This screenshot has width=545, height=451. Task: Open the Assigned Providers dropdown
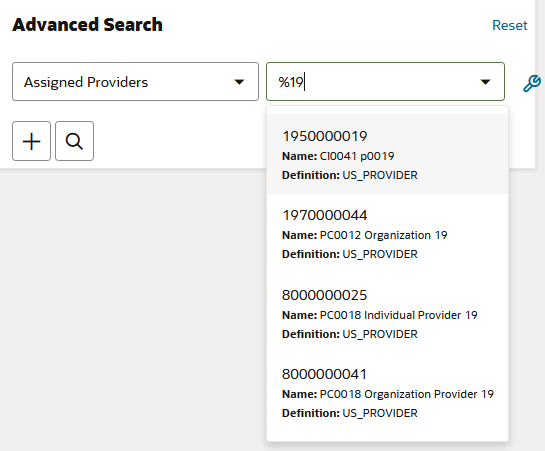click(x=135, y=82)
